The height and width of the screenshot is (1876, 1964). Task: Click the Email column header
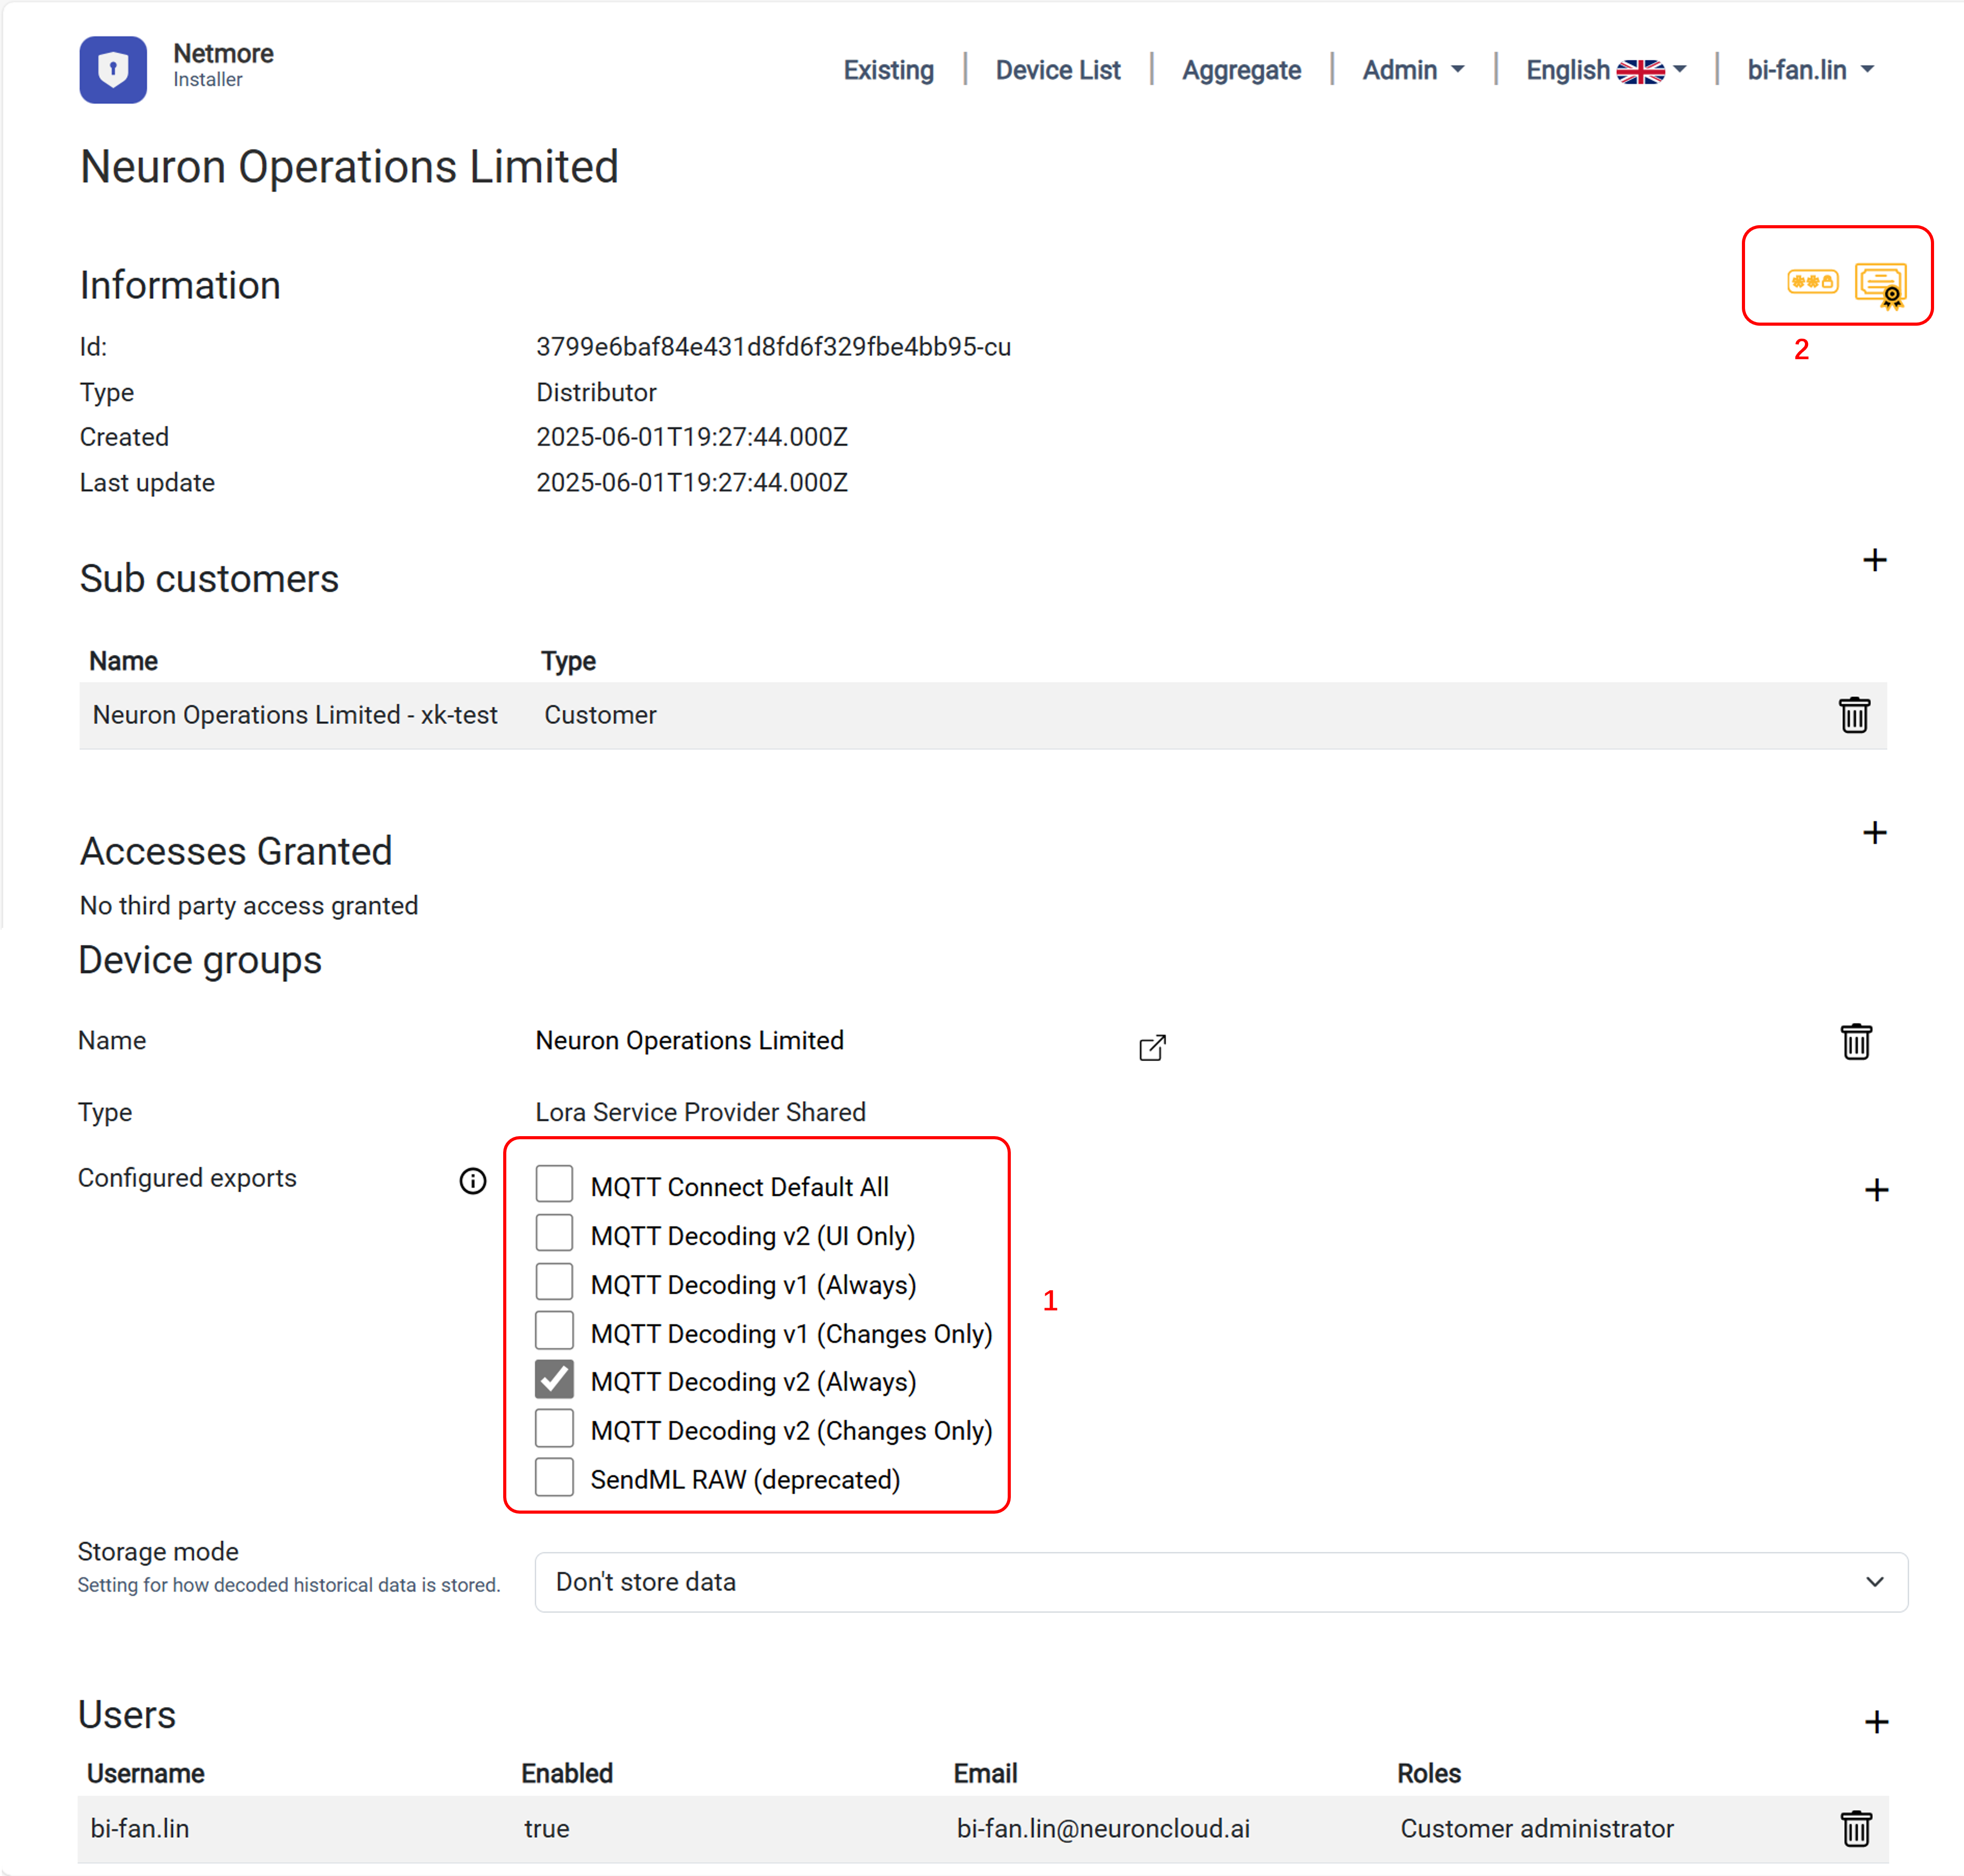[x=985, y=1774]
